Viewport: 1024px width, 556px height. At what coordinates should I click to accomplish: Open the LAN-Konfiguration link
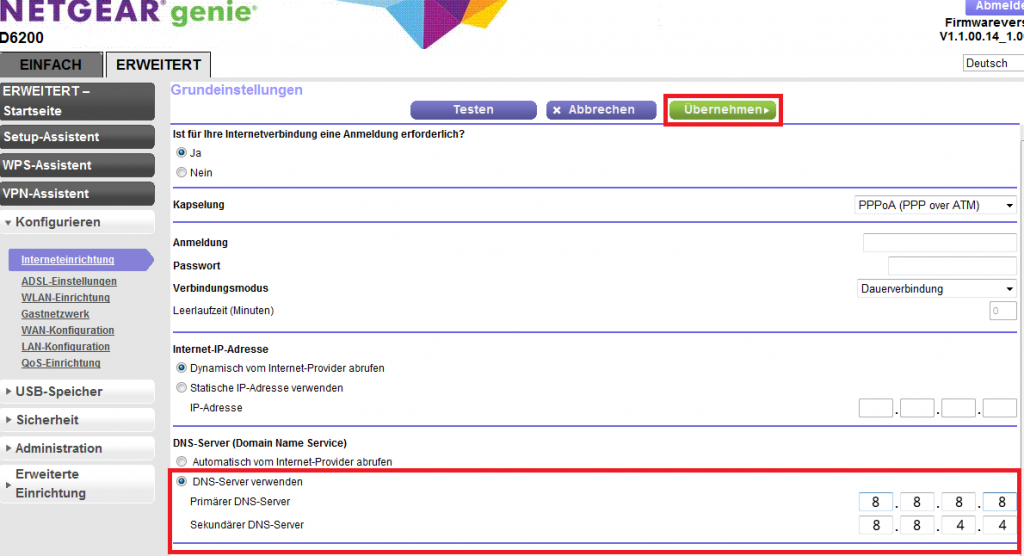tap(65, 346)
